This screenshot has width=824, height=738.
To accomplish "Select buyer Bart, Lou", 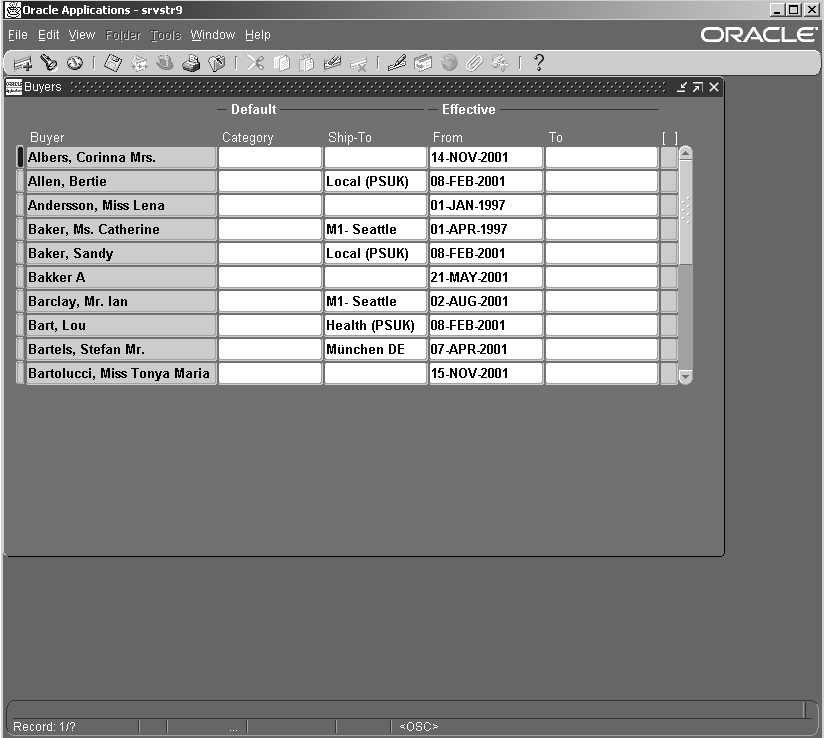I will click(121, 325).
